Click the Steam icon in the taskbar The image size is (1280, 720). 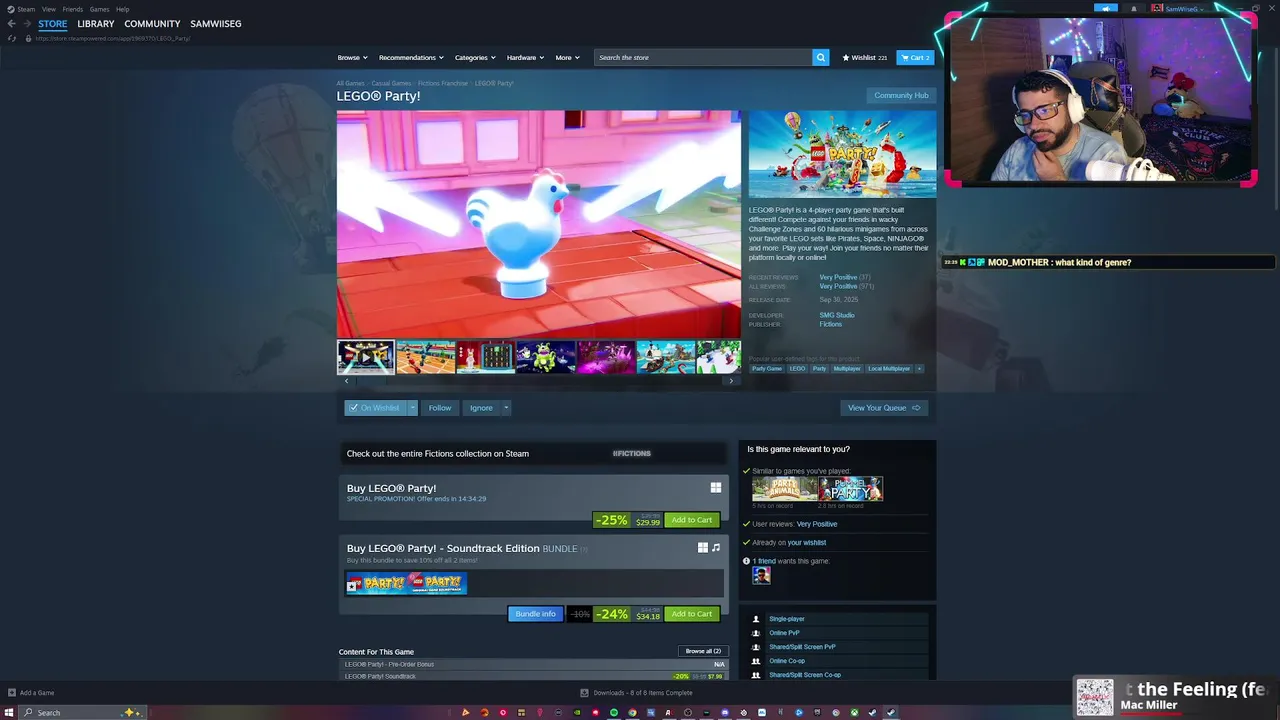[x=891, y=712]
